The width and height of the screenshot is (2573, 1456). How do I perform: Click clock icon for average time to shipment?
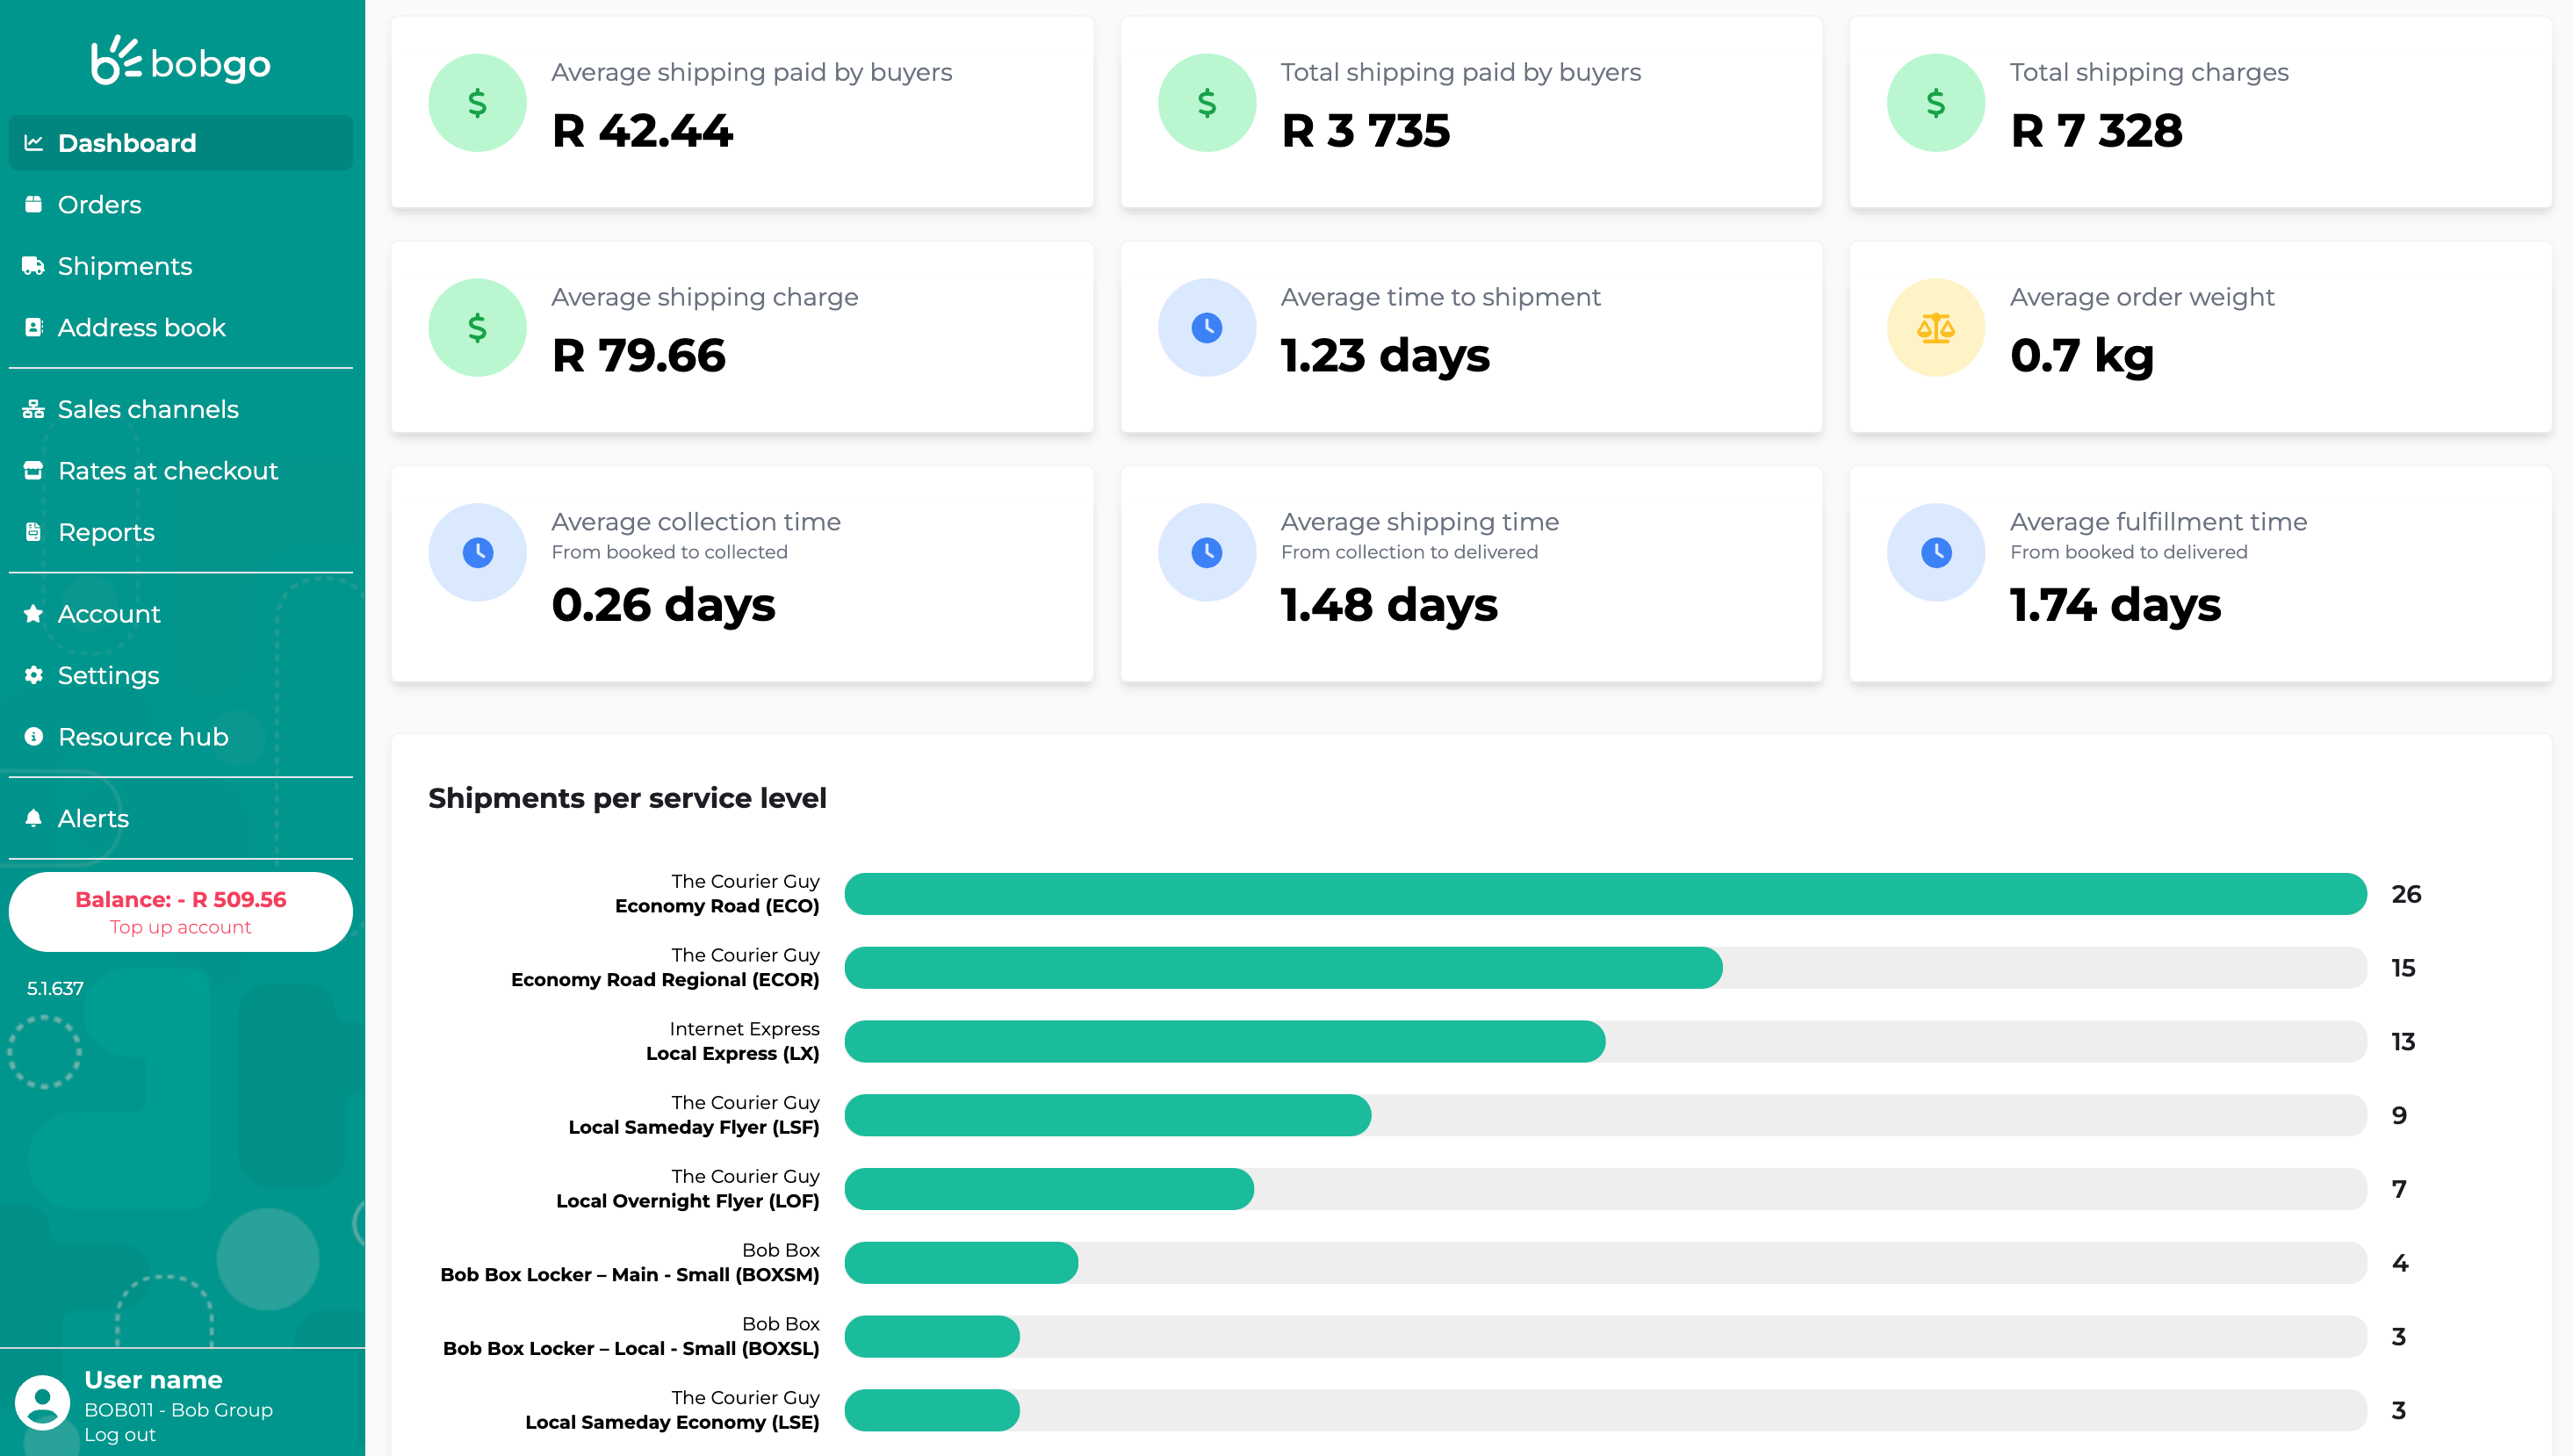[x=1207, y=328]
